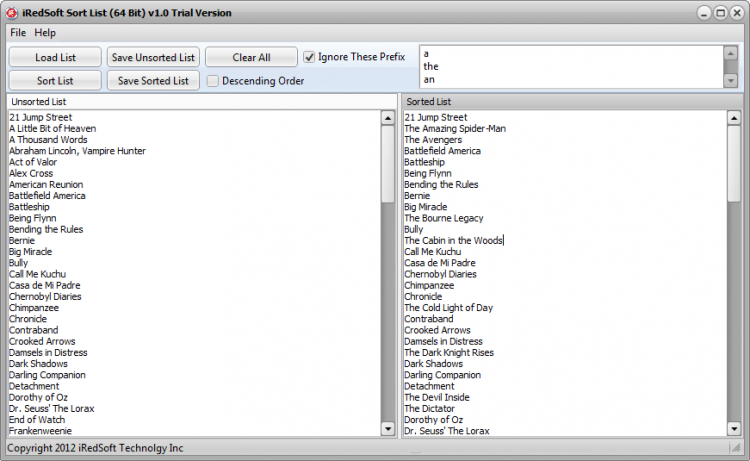The image size is (750, 461).
Task: Select 'Dorothy of Oz' in Sorted List
Action: [x=433, y=420]
